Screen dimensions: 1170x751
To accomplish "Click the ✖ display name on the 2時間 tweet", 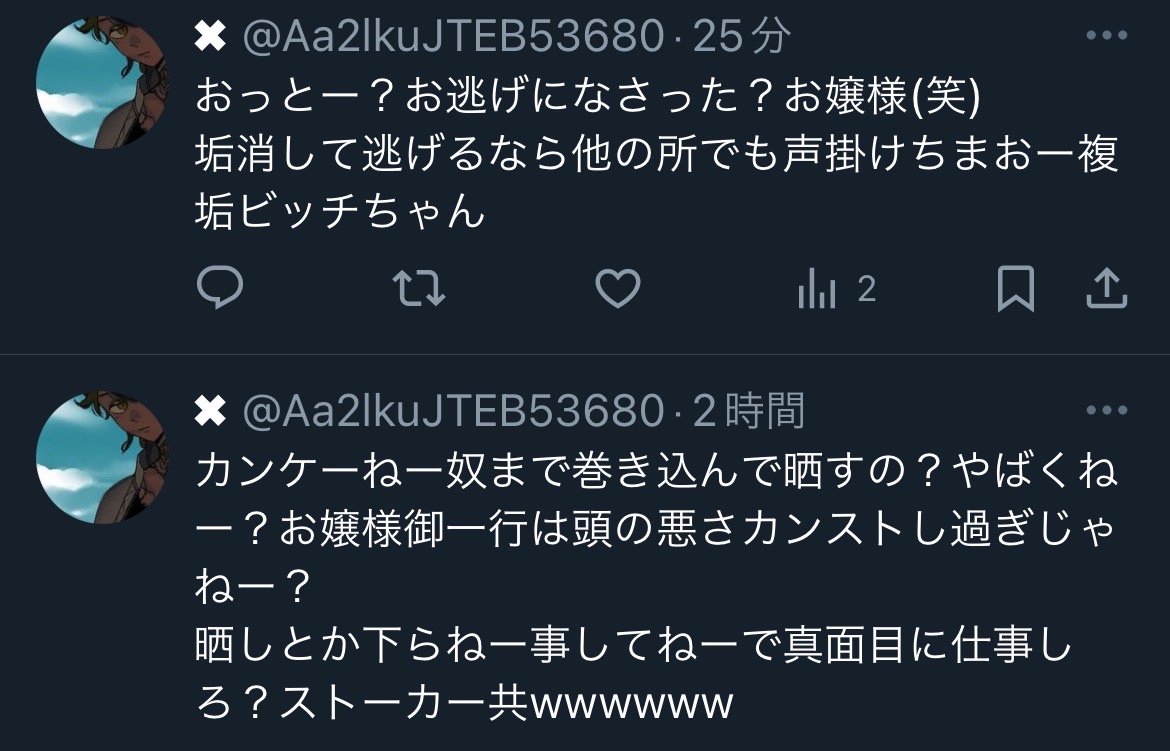I will pos(210,411).
